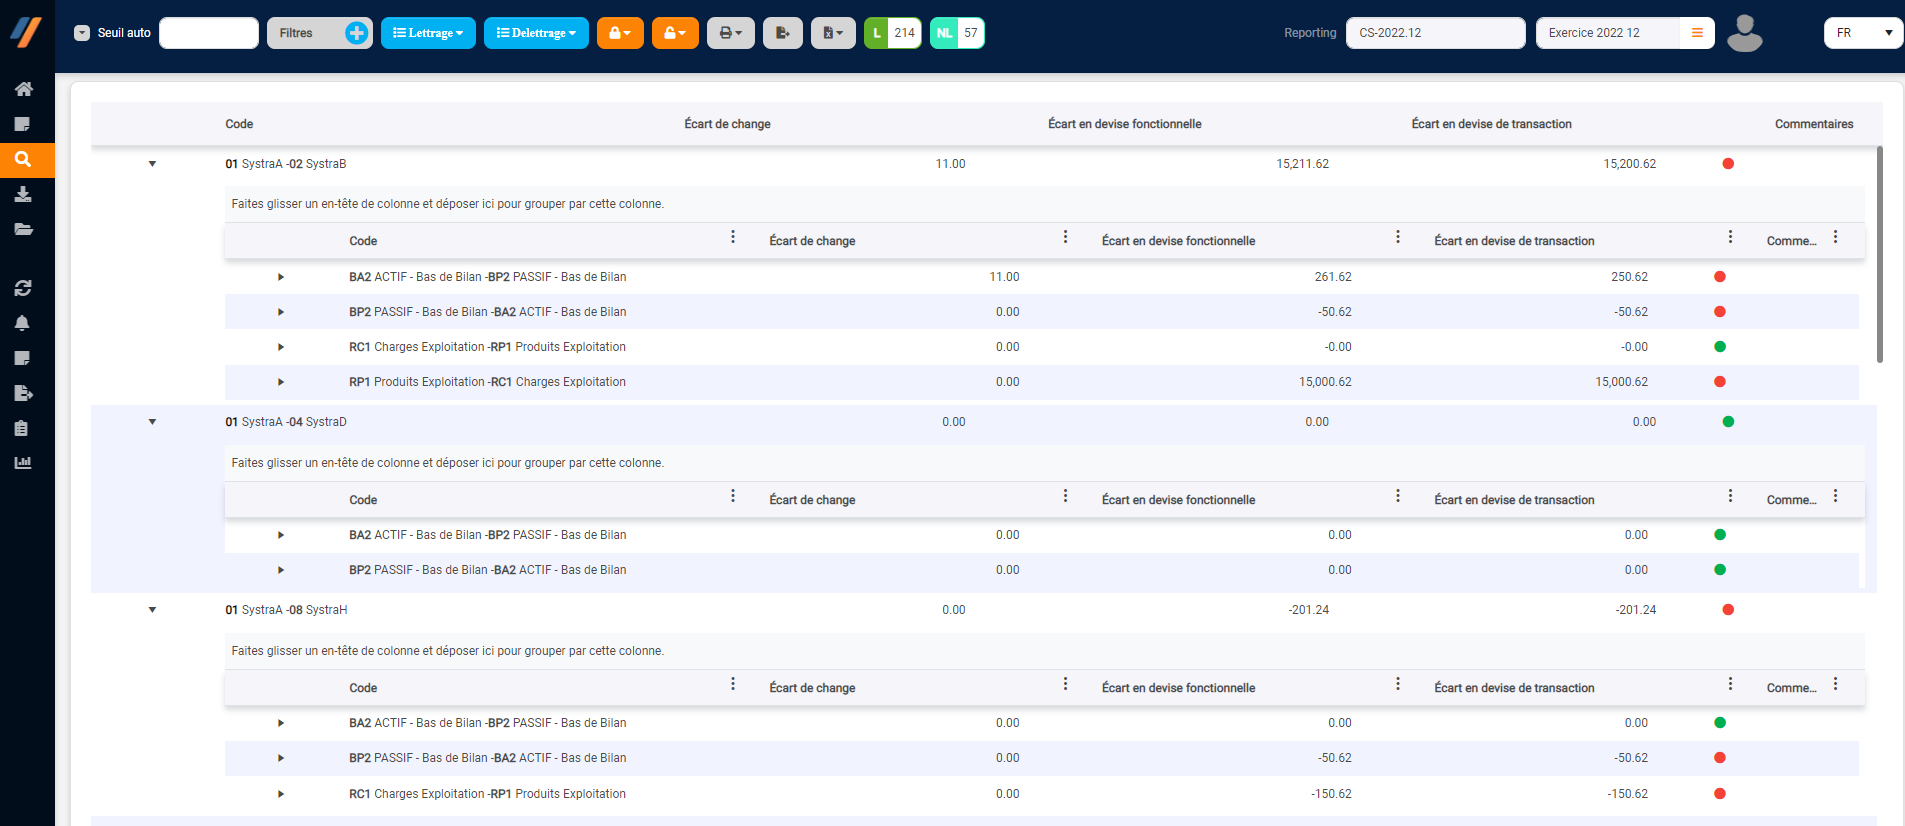Screen dimensions: 1905x826
Task: Toggle the Seuil auto checkbox
Action: click(82, 33)
